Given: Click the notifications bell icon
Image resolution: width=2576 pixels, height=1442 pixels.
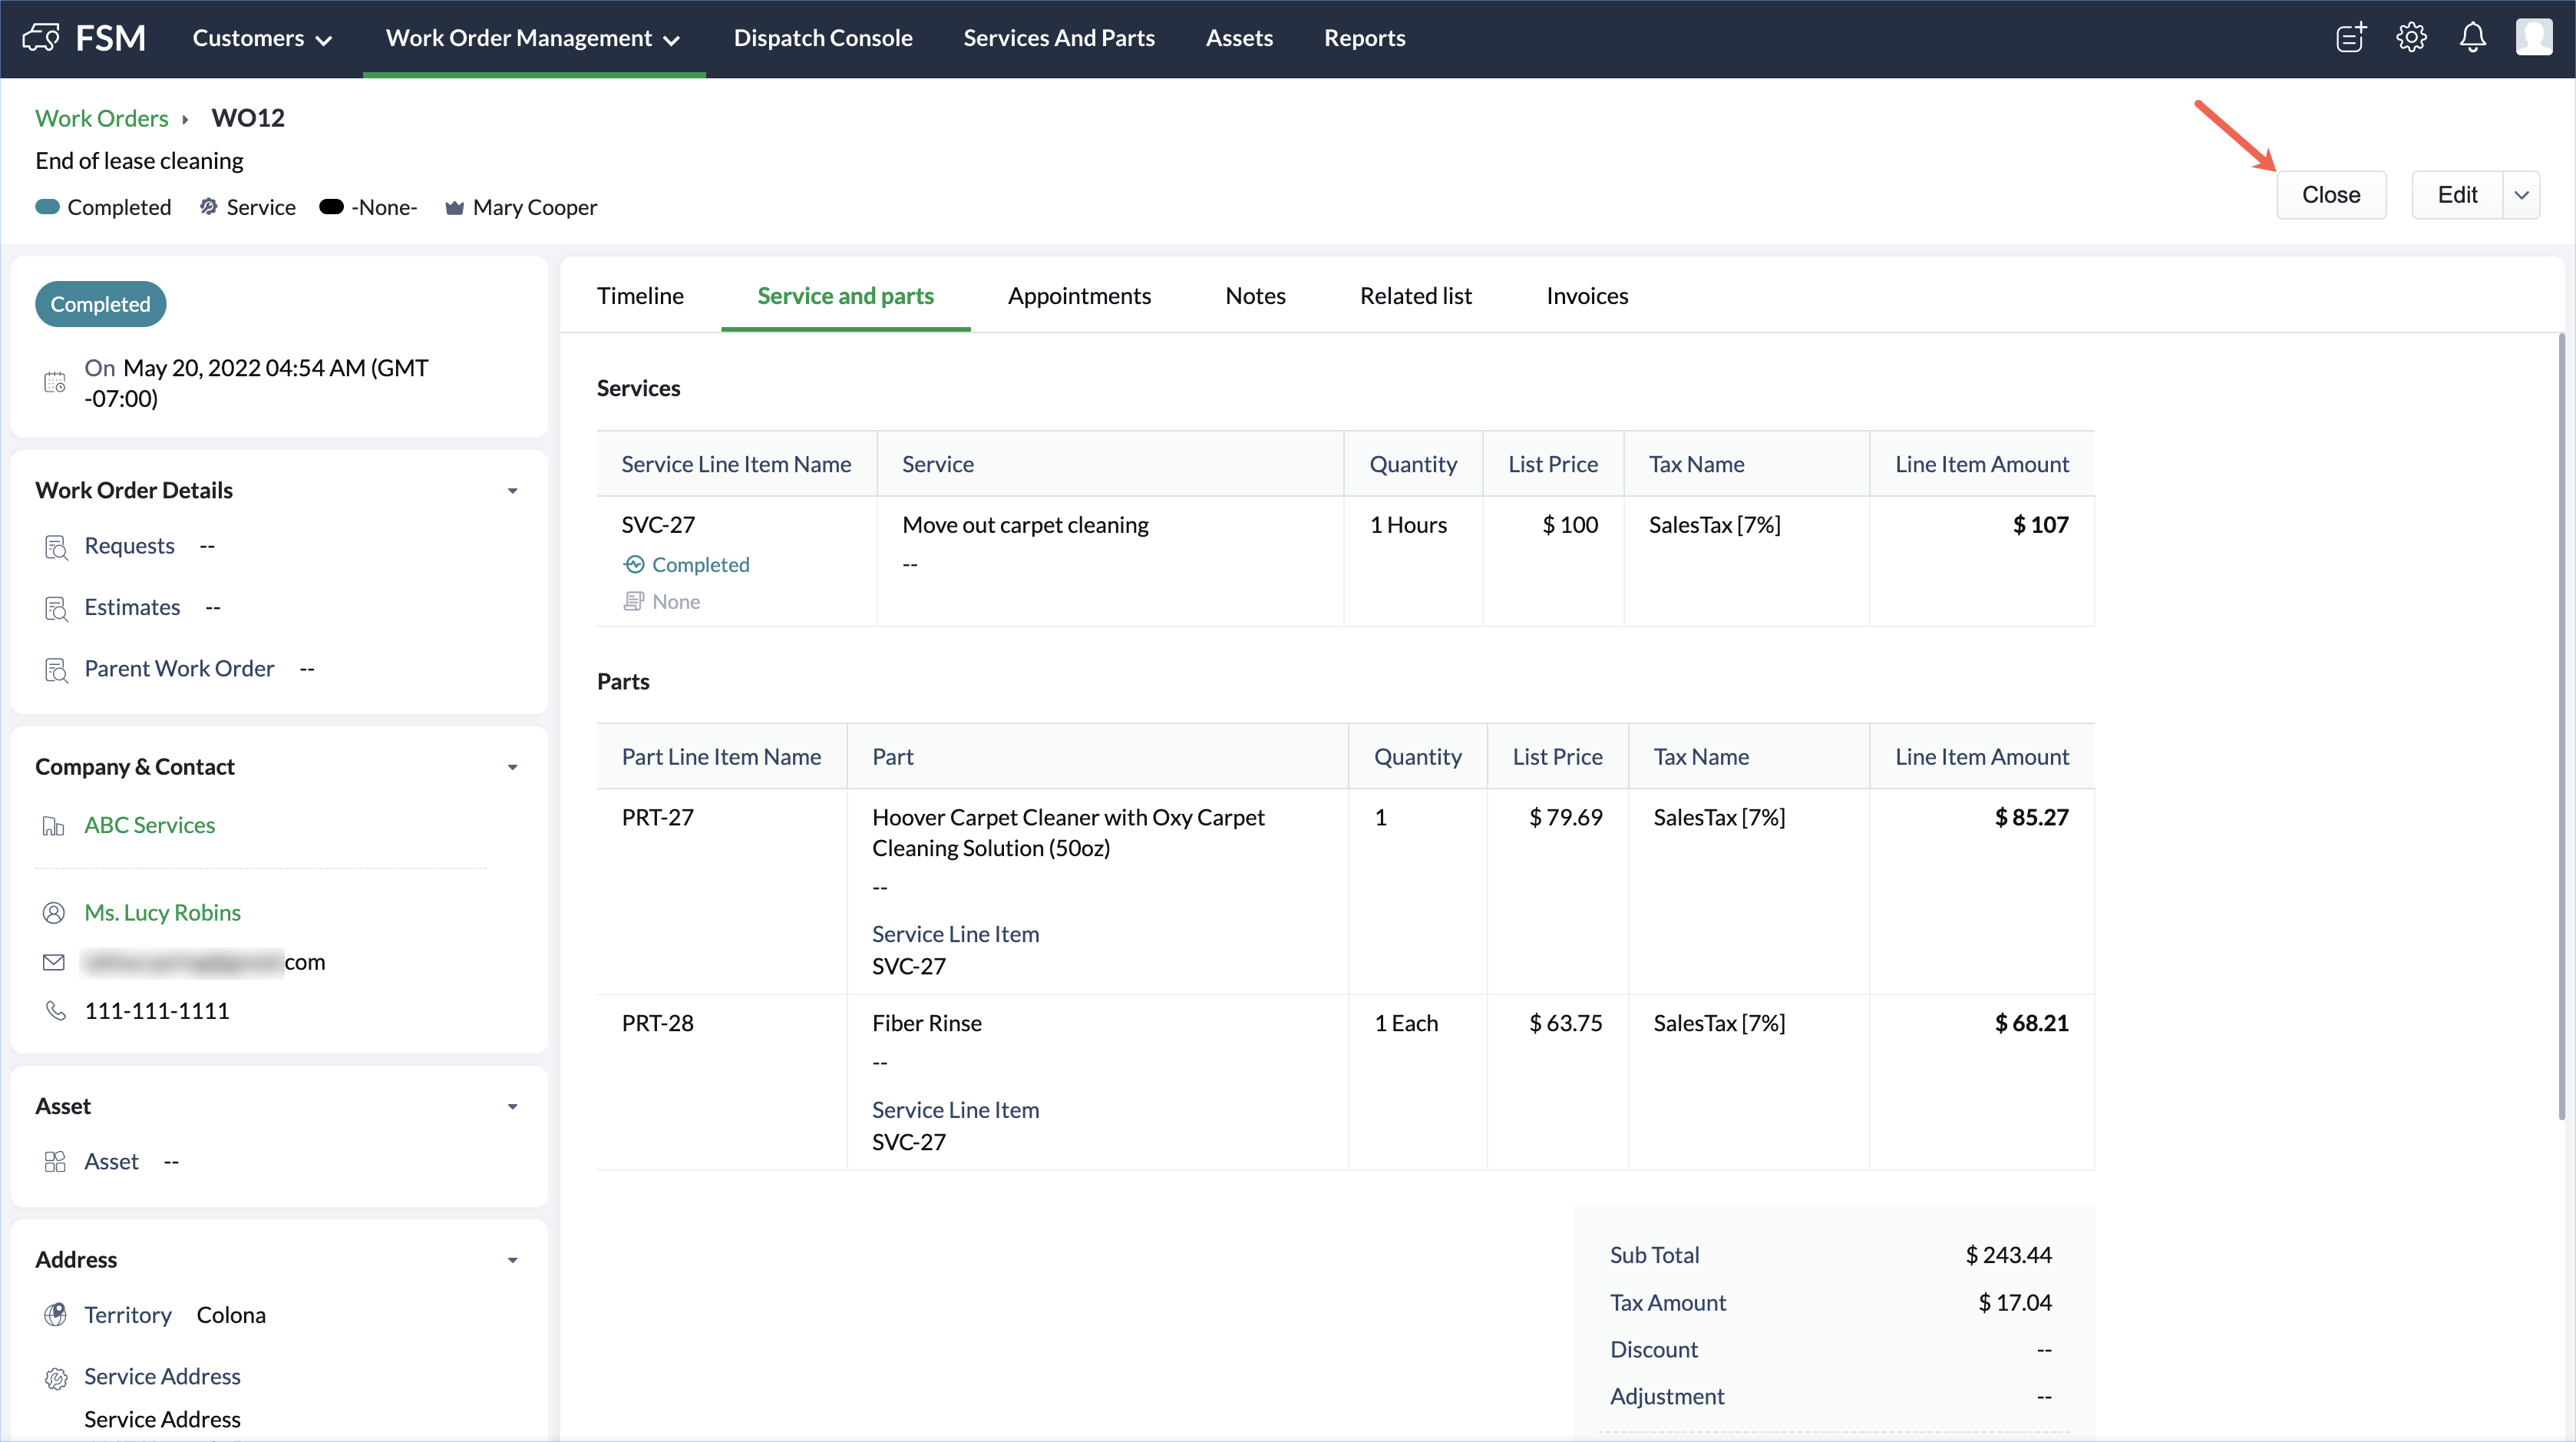Looking at the screenshot, I should pyautogui.click(x=2472, y=38).
